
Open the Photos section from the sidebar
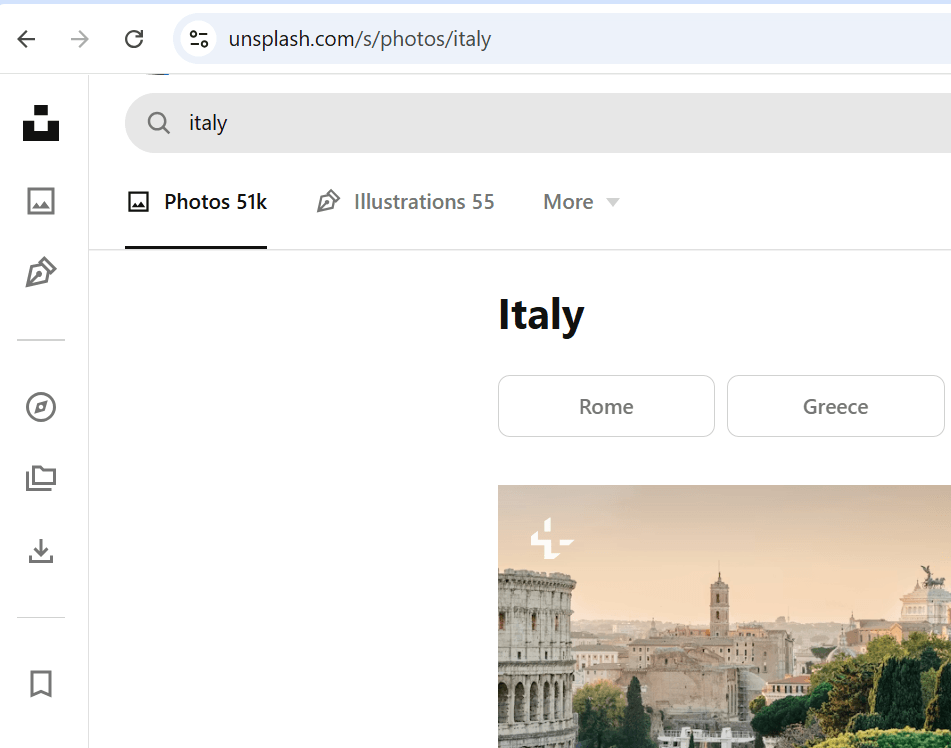click(40, 201)
